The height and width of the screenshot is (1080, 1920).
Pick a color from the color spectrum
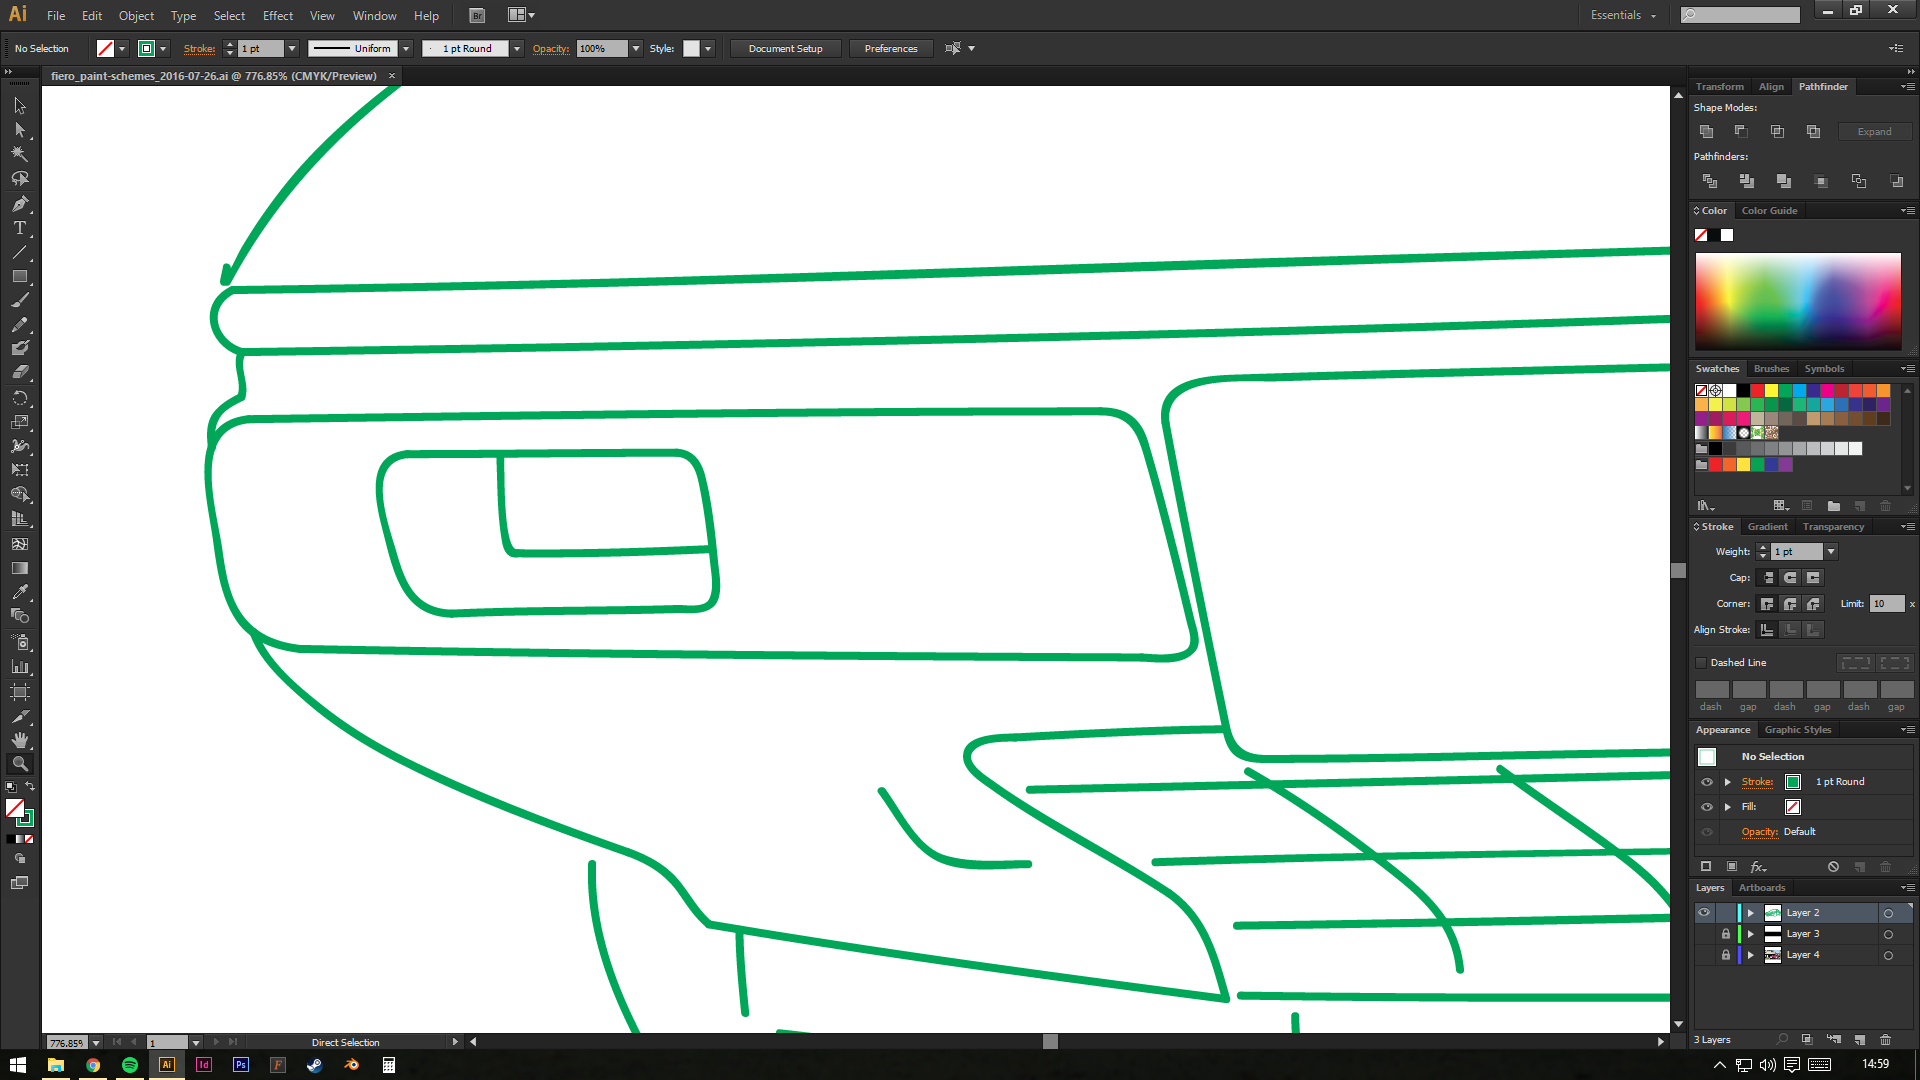click(x=1797, y=300)
